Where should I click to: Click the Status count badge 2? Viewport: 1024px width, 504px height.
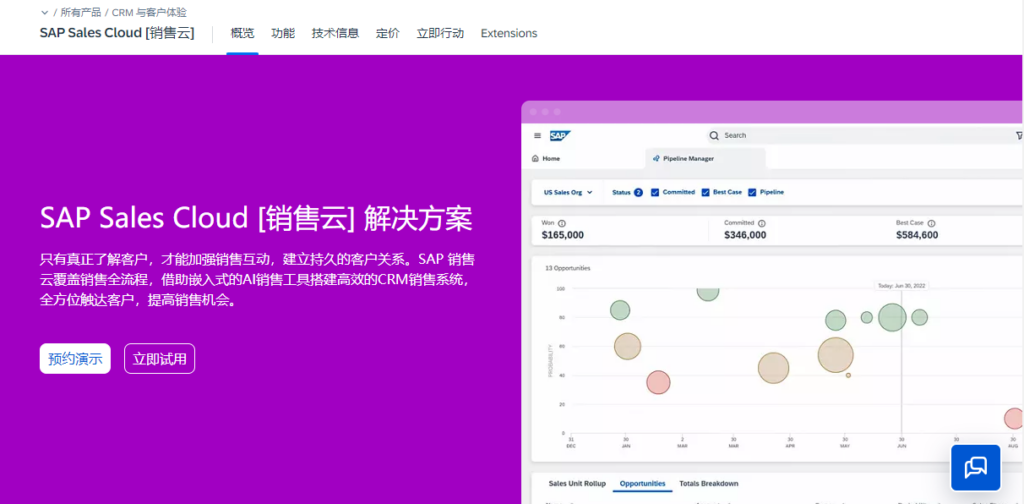click(x=638, y=193)
